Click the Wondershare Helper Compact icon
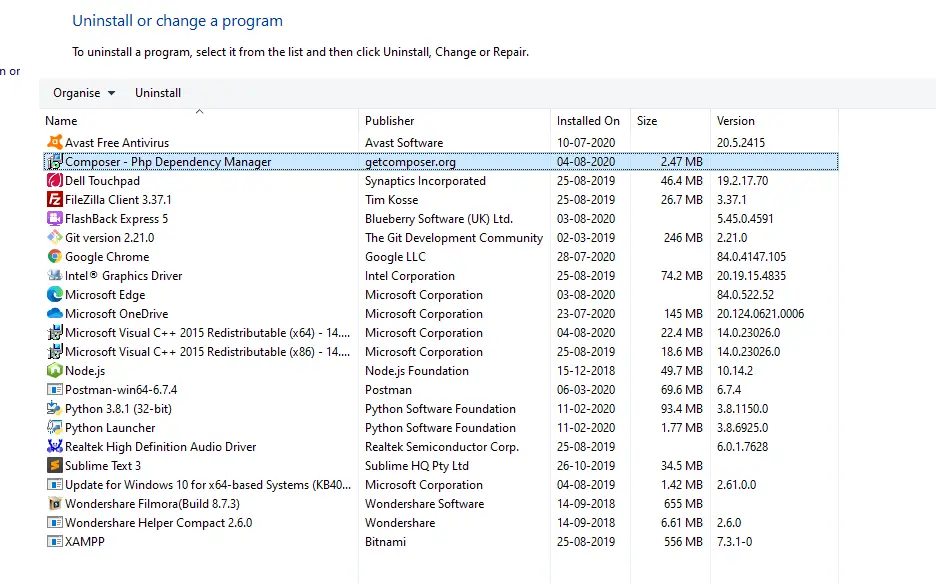This screenshot has height=584, width=936. point(55,523)
